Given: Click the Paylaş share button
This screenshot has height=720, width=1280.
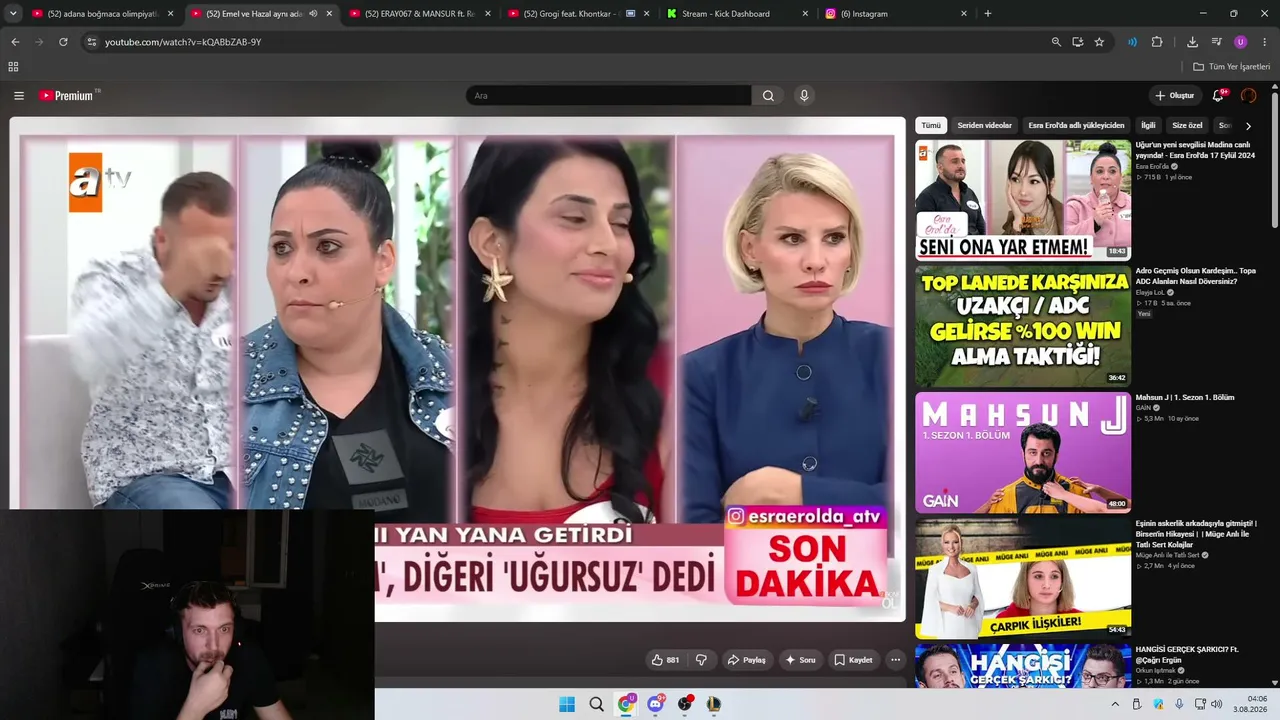Looking at the screenshot, I should click(x=747, y=660).
